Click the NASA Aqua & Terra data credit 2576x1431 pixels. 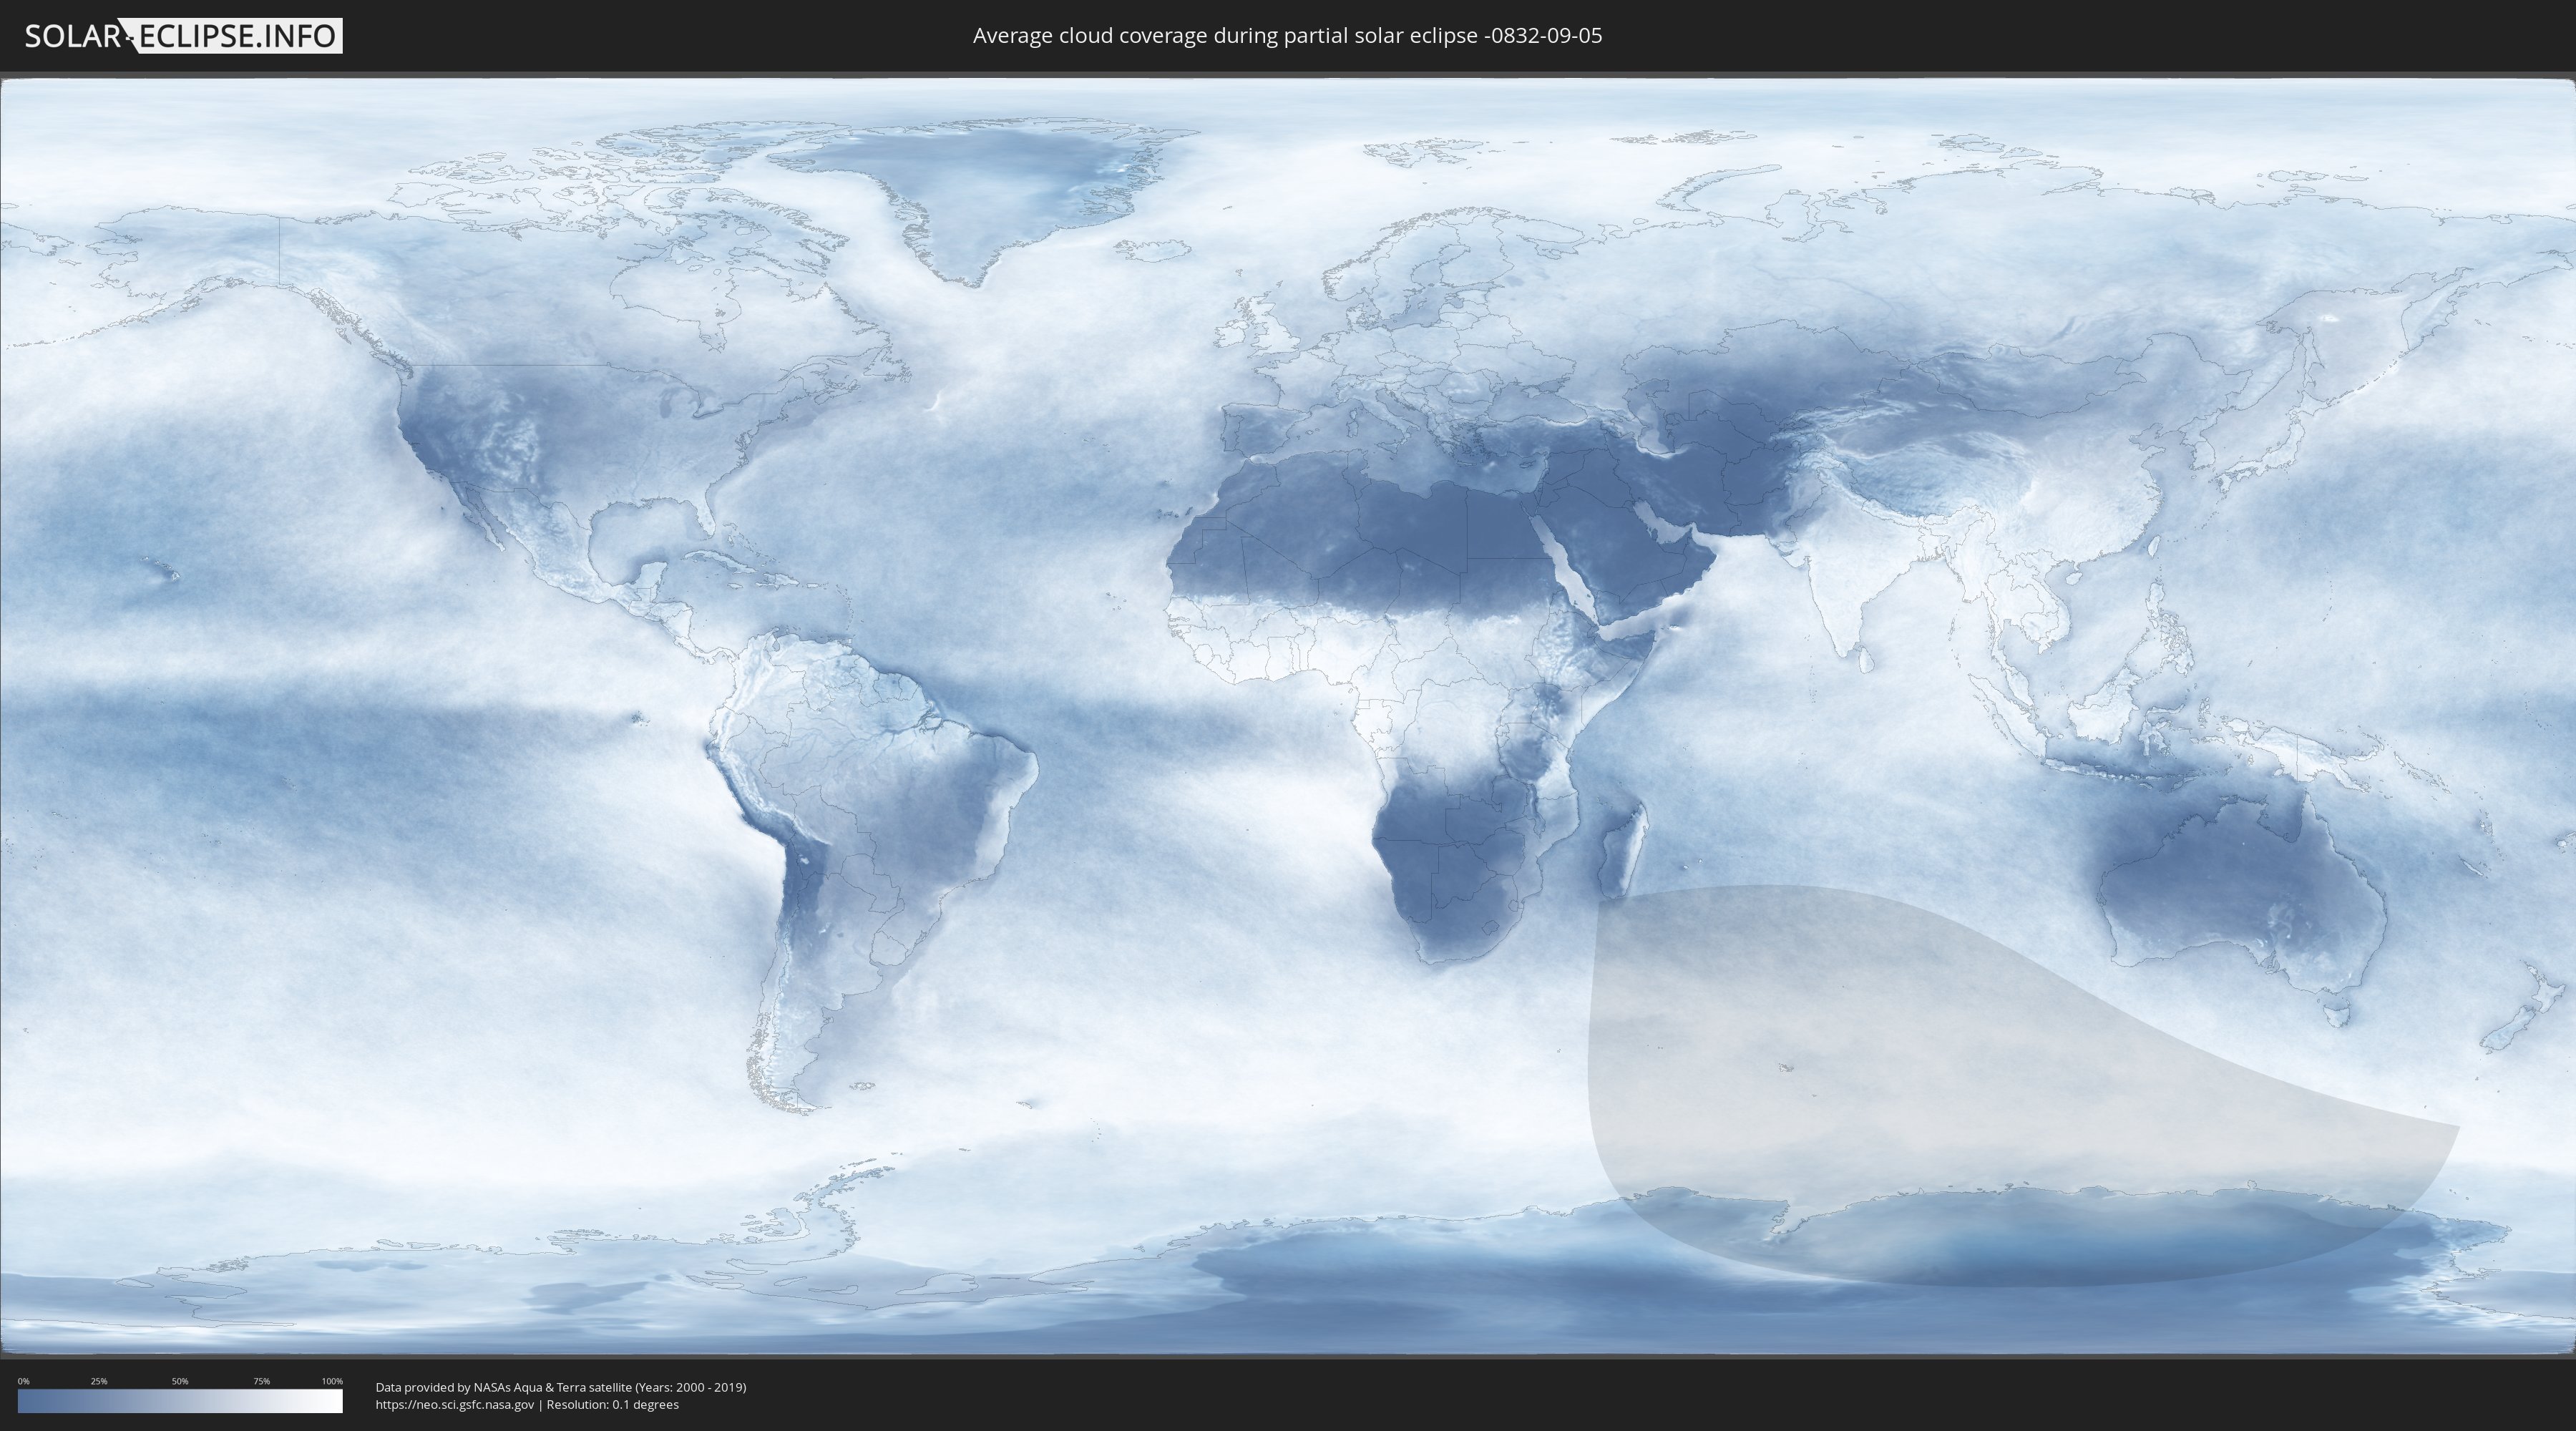click(x=560, y=1387)
